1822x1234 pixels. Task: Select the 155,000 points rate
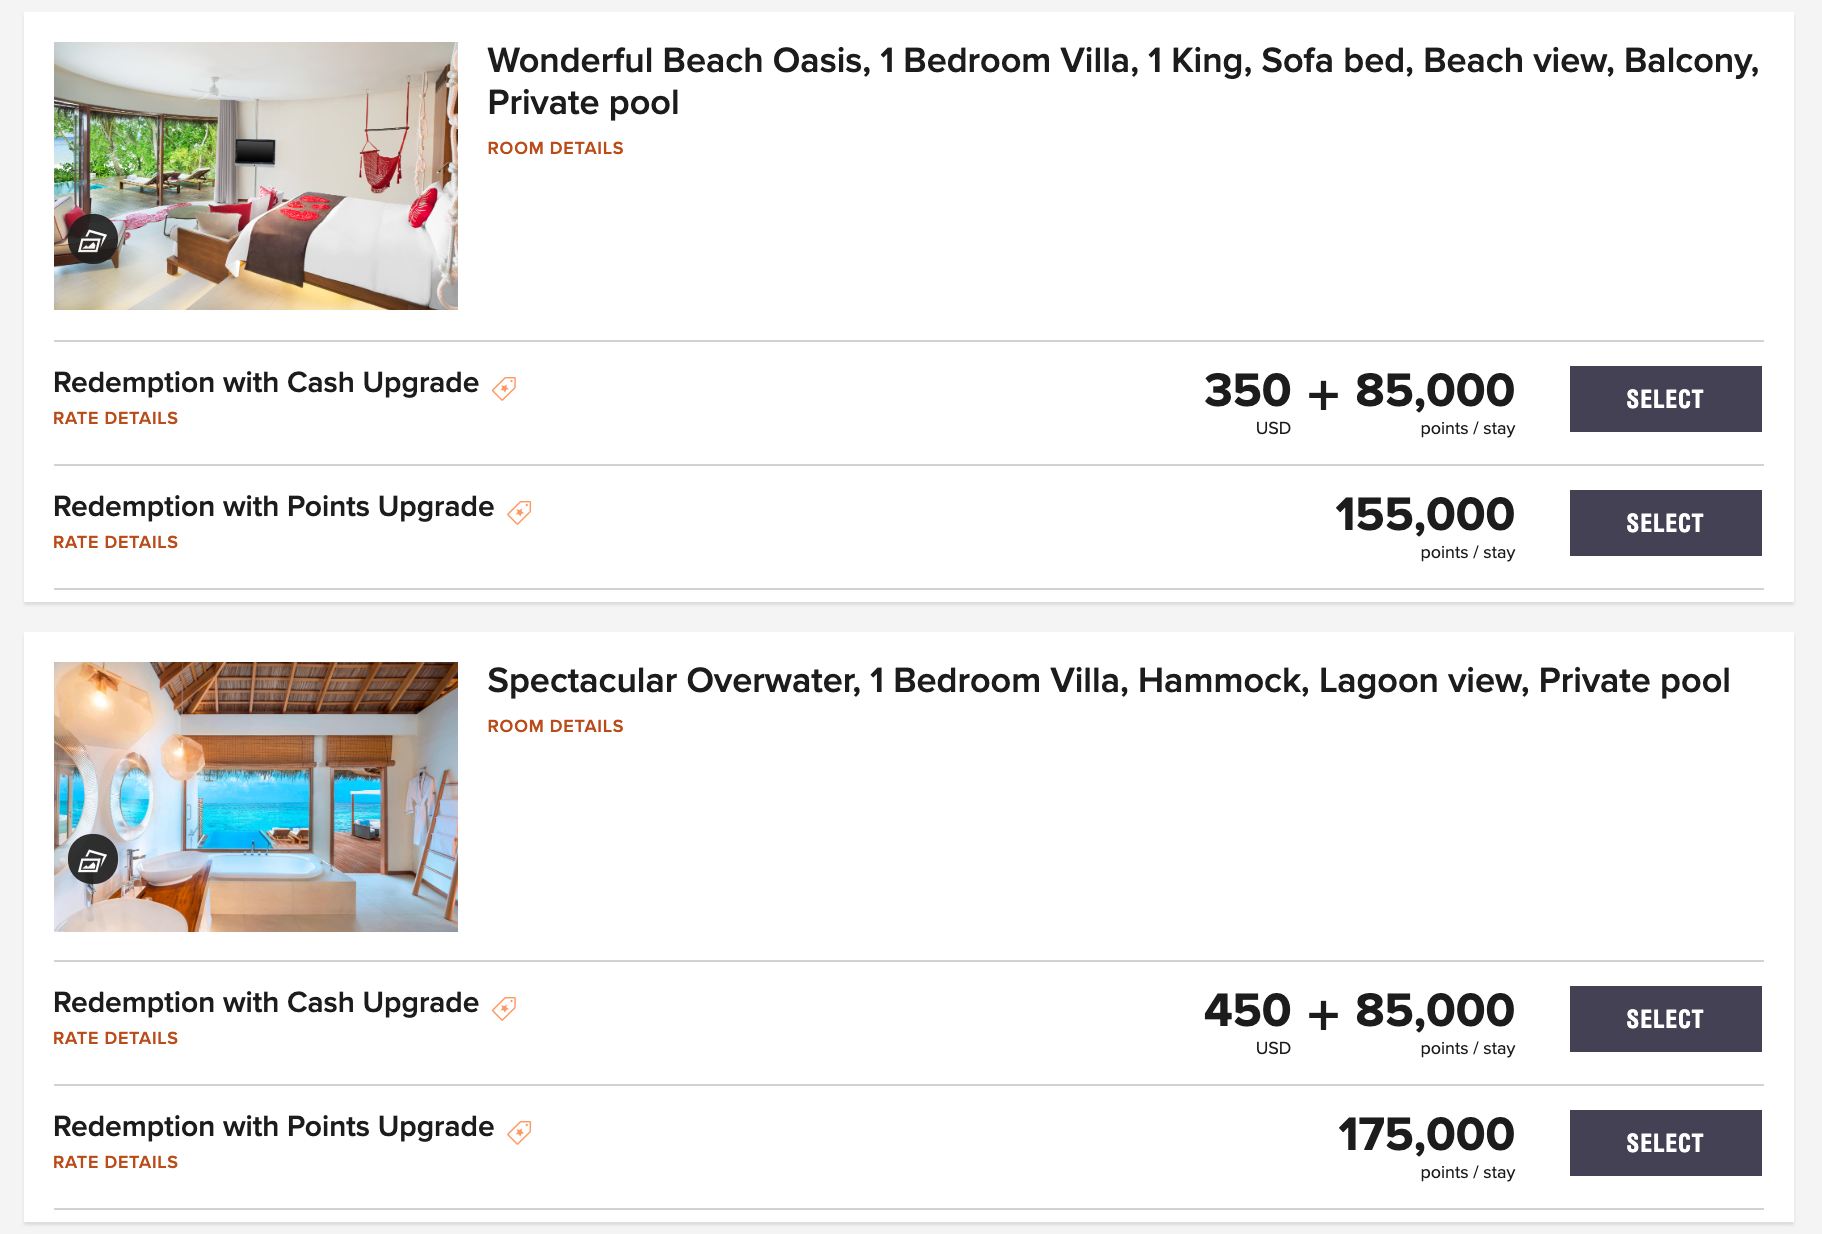(1665, 523)
